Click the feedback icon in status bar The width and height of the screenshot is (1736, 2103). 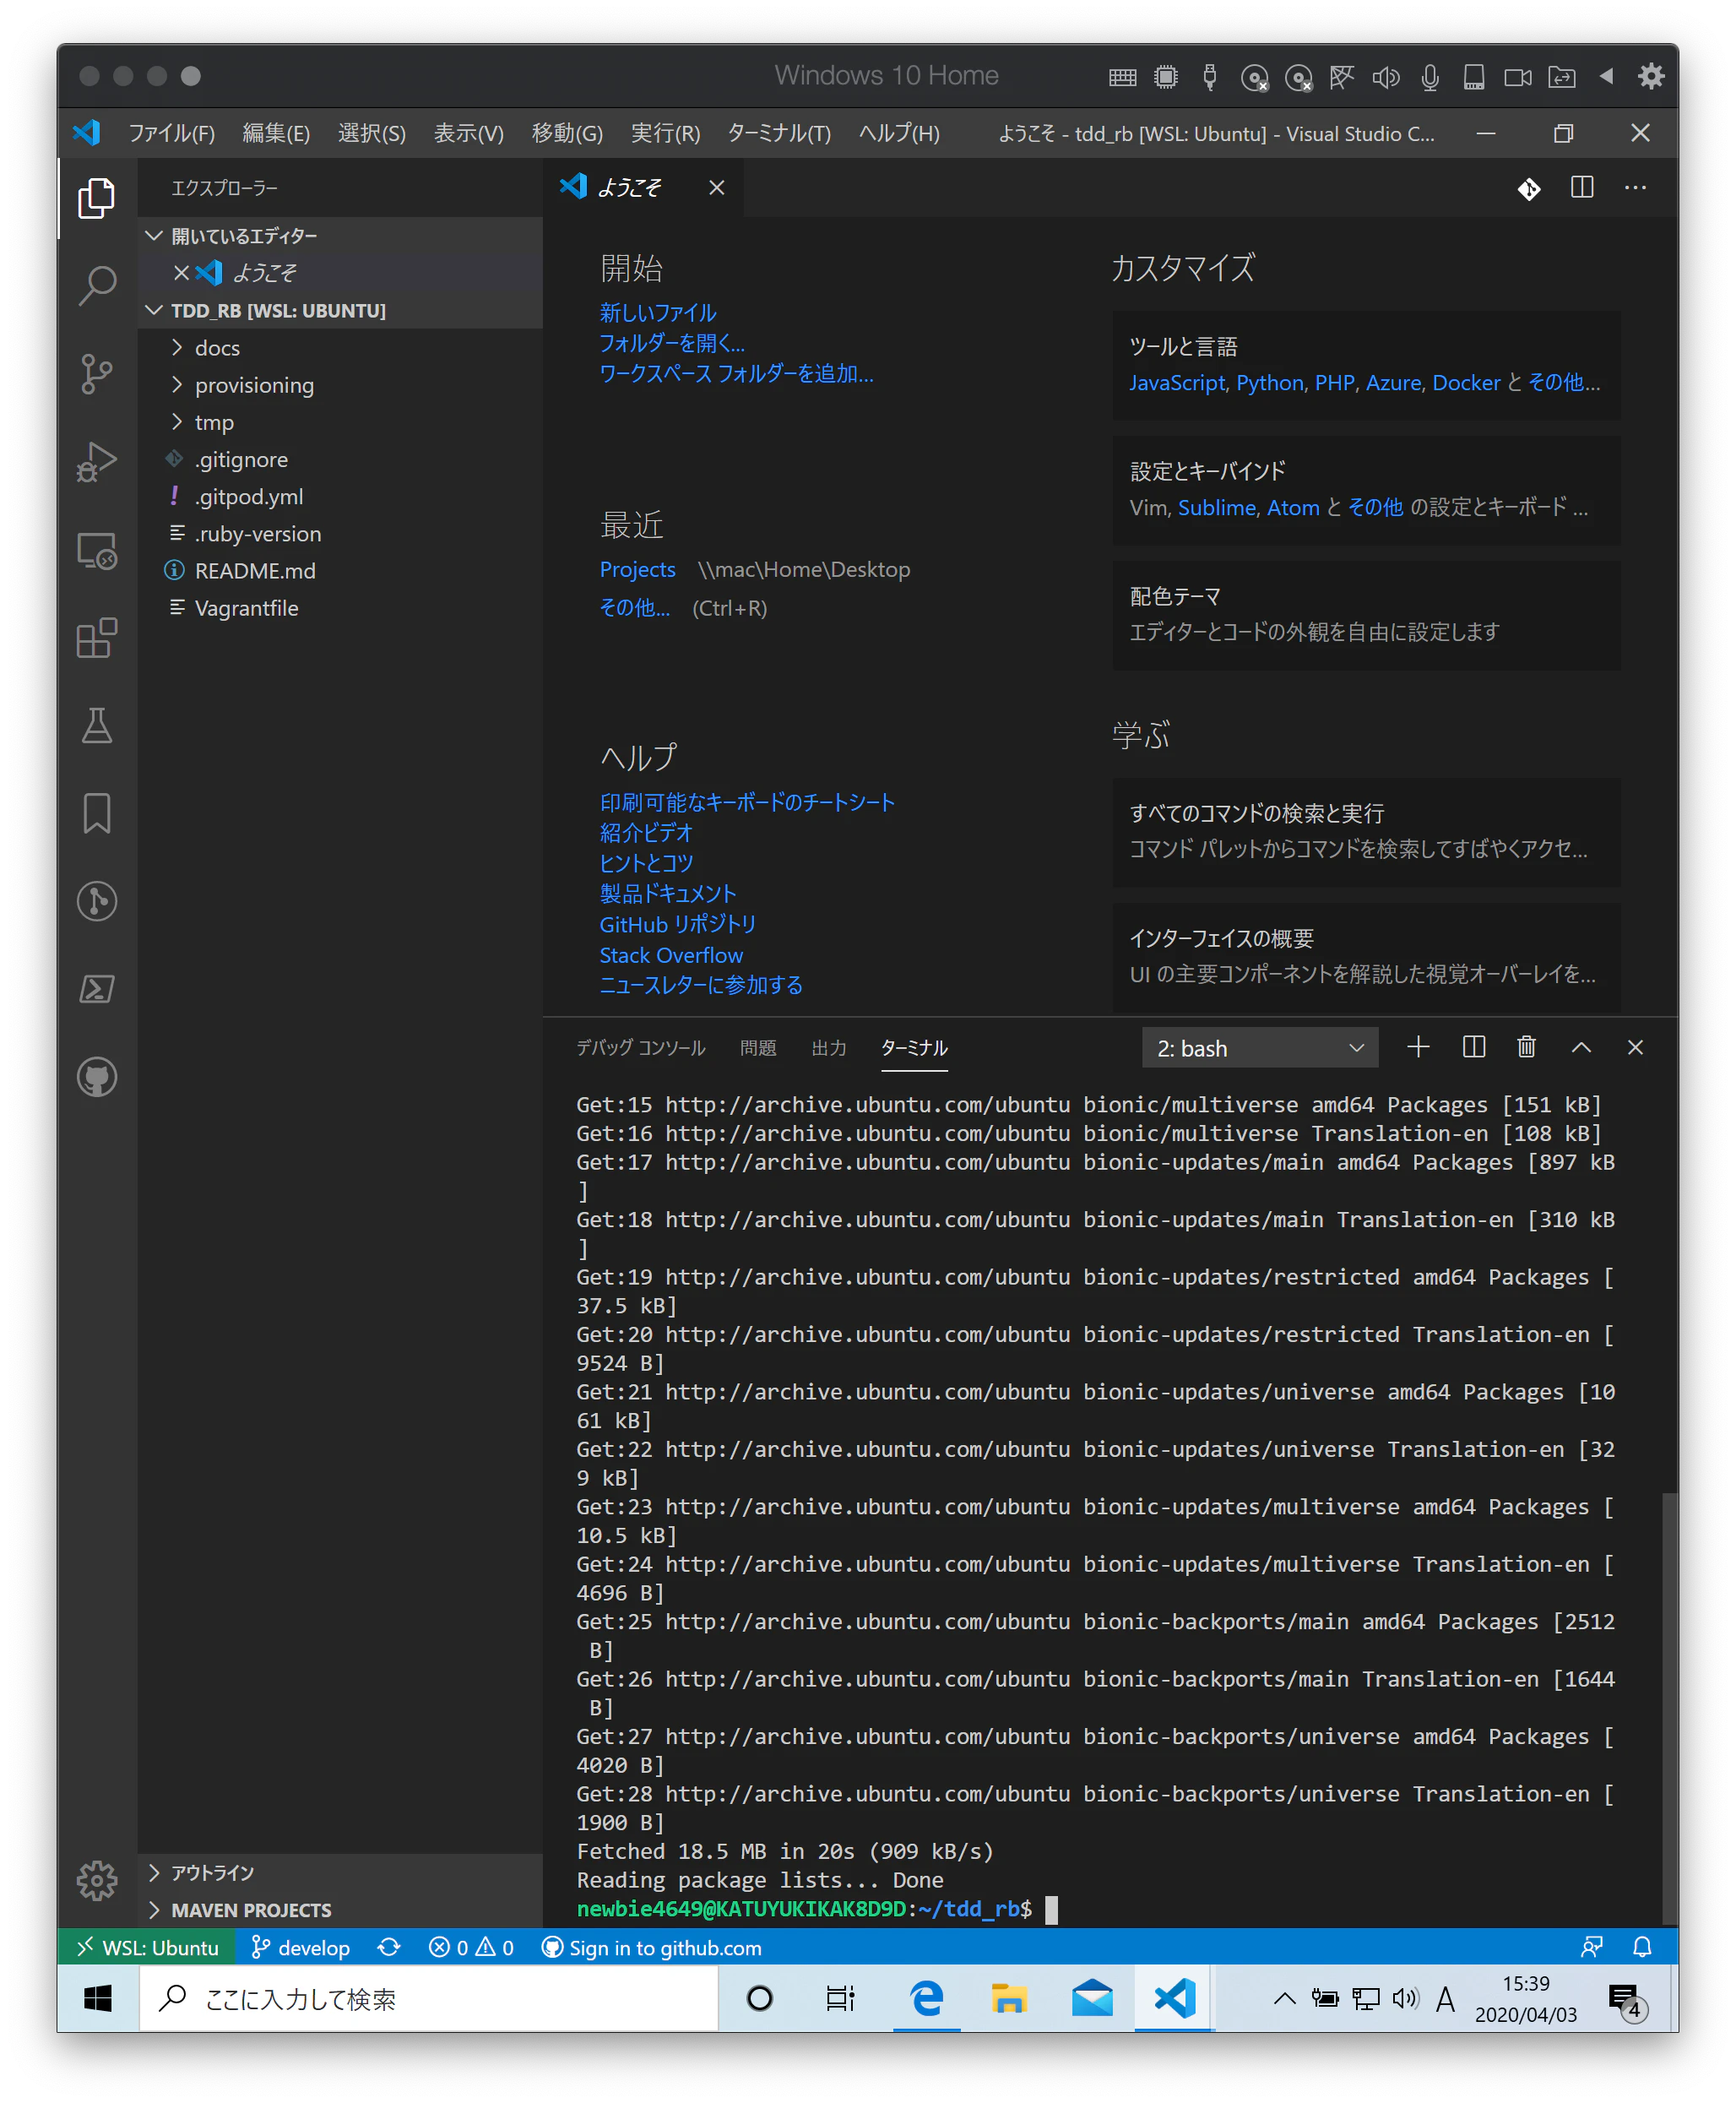point(1591,1947)
